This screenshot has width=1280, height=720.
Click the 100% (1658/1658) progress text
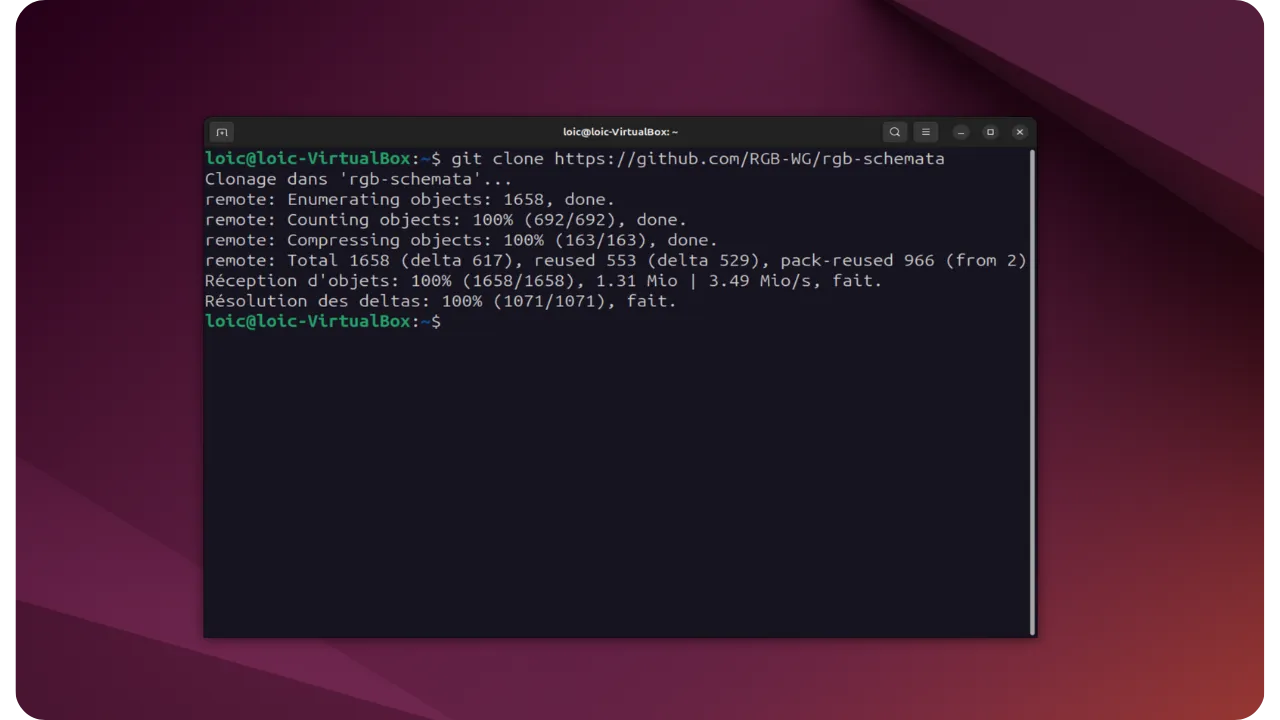[493, 280]
